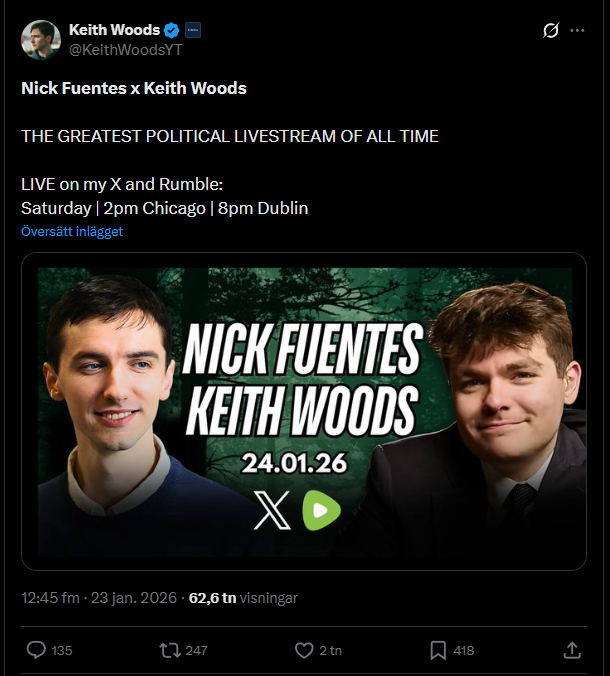610x676 pixels.
Task: Toggle the bookmark icon
Action: [x=438, y=650]
